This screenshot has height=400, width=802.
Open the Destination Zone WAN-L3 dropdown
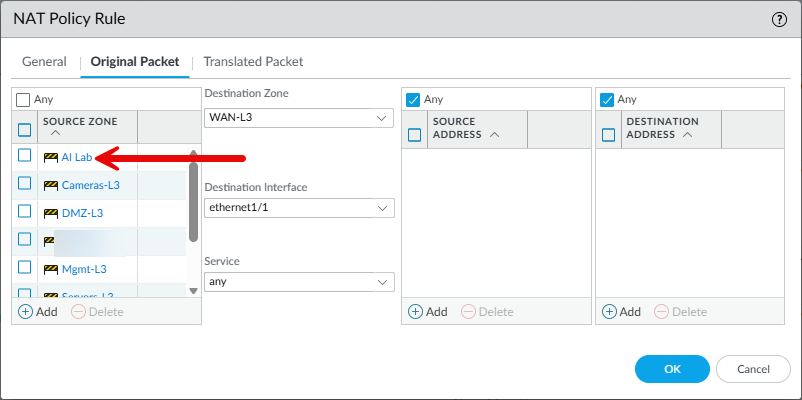(x=299, y=118)
